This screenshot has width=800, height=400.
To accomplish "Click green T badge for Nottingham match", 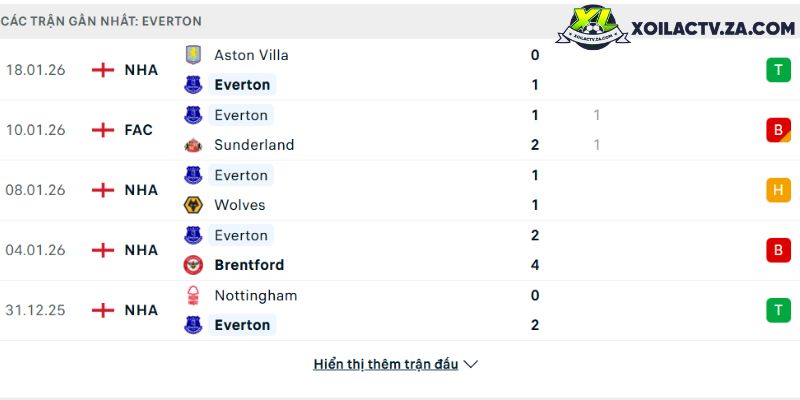I will (778, 310).
